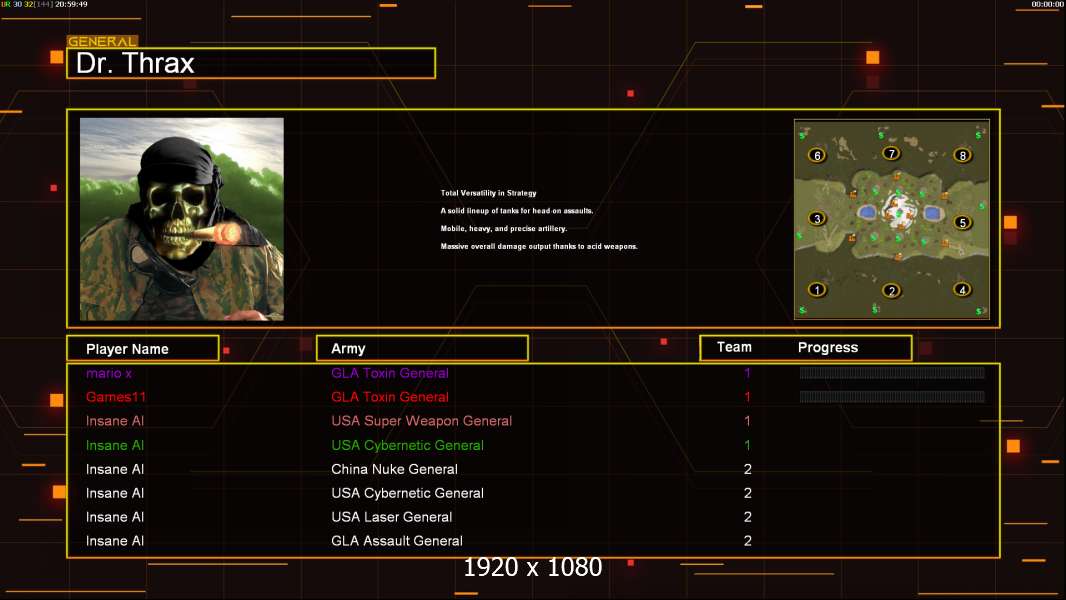This screenshot has width=1066, height=600.
Task: Click the white USA Cybernetic General entry
Action: (x=407, y=493)
